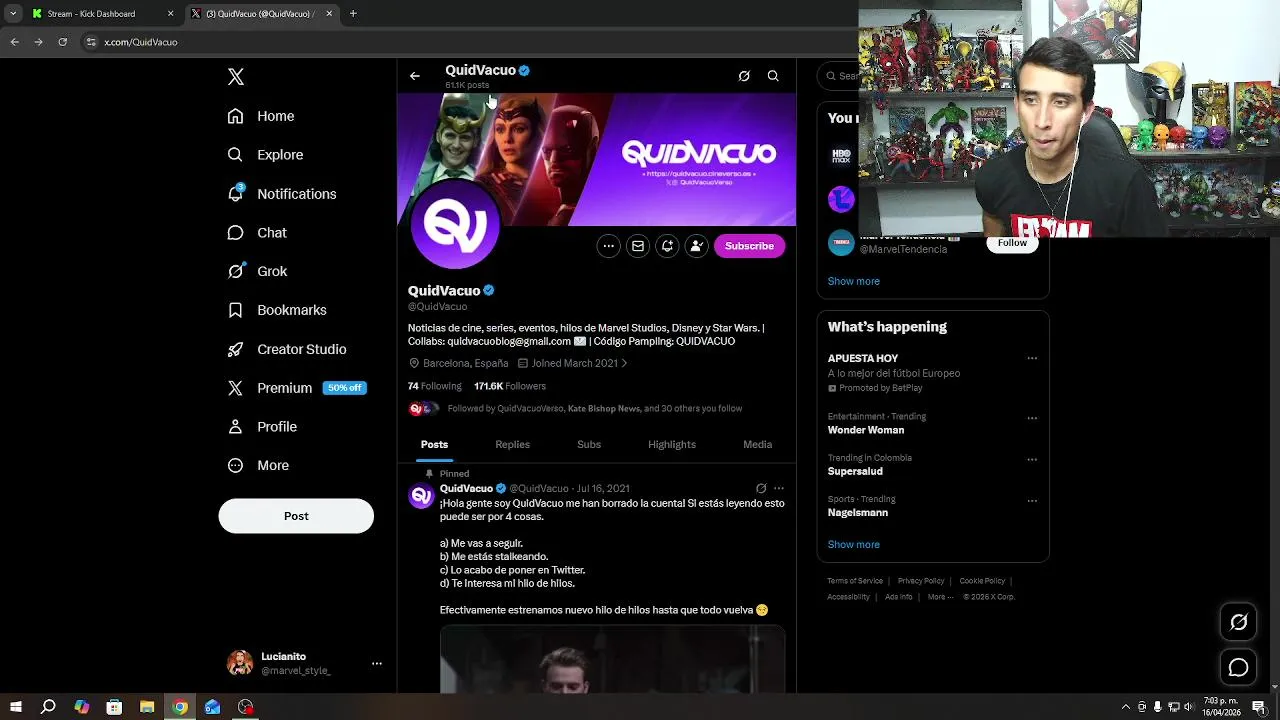Open QuidVacuo round profile picture
This screenshot has width=1280, height=720.
click(455, 225)
